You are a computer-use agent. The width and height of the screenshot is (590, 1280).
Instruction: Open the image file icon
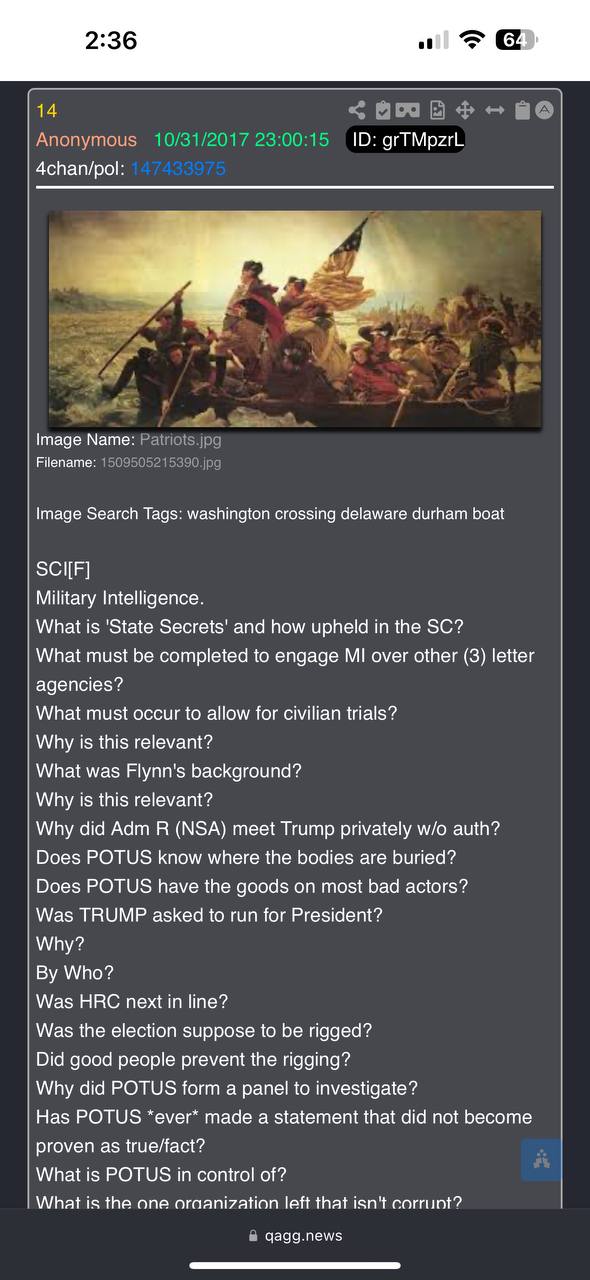pos(437,111)
